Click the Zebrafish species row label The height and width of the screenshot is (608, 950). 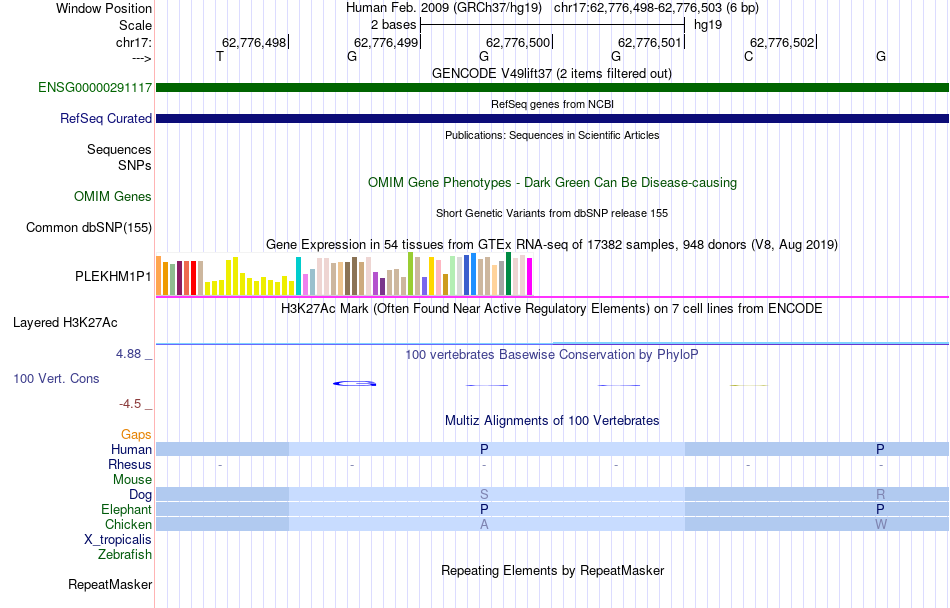click(125, 554)
